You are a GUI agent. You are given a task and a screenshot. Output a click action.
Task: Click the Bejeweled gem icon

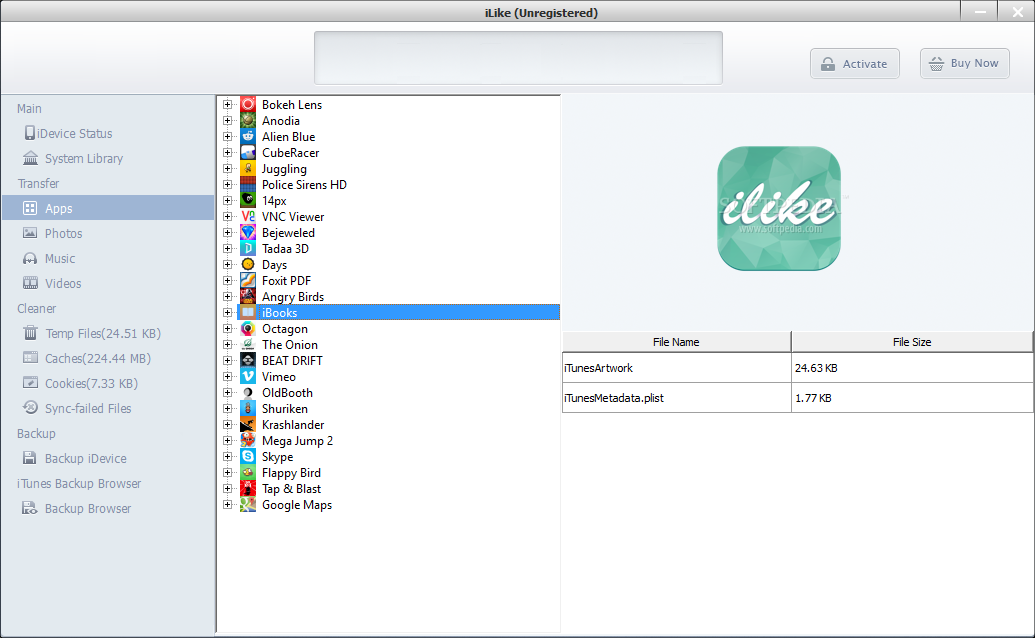248,232
